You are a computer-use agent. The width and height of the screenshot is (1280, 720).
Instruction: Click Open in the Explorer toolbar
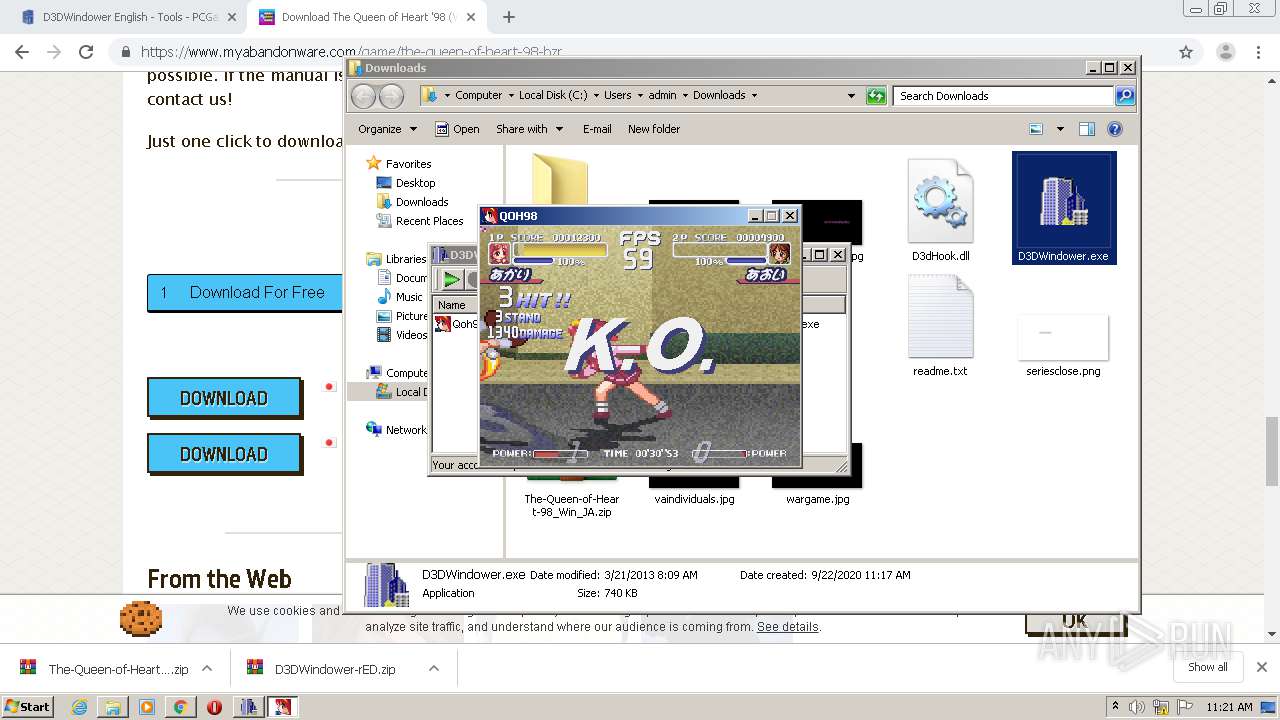click(x=457, y=129)
